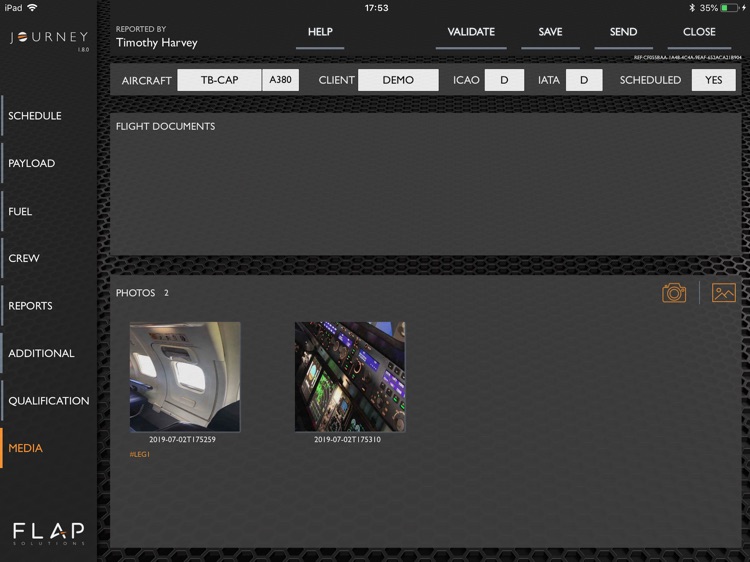The image size is (750, 562).
Task: Tap the FLAP Solutions logo
Action: click(x=49, y=534)
